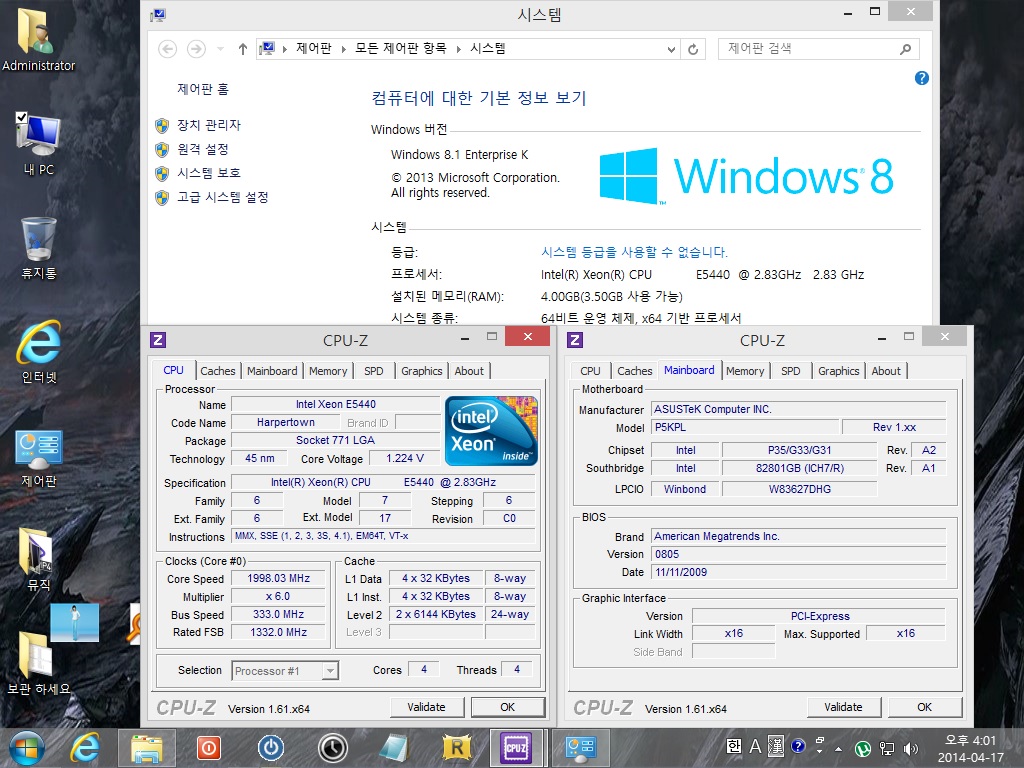Image resolution: width=1024 pixels, height=768 pixels.
Task: Open Graphics tab in right CPU-Z window
Action: tap(839, 371)
